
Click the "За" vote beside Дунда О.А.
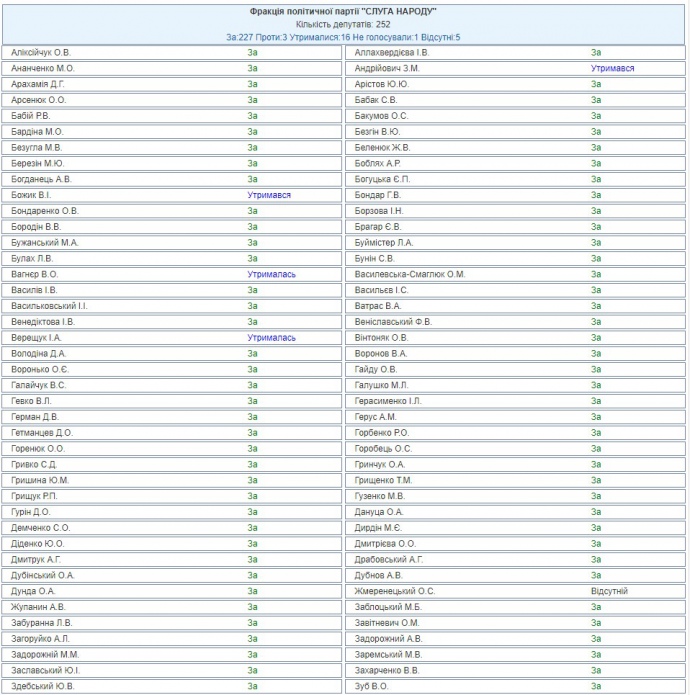coord(252,591)
